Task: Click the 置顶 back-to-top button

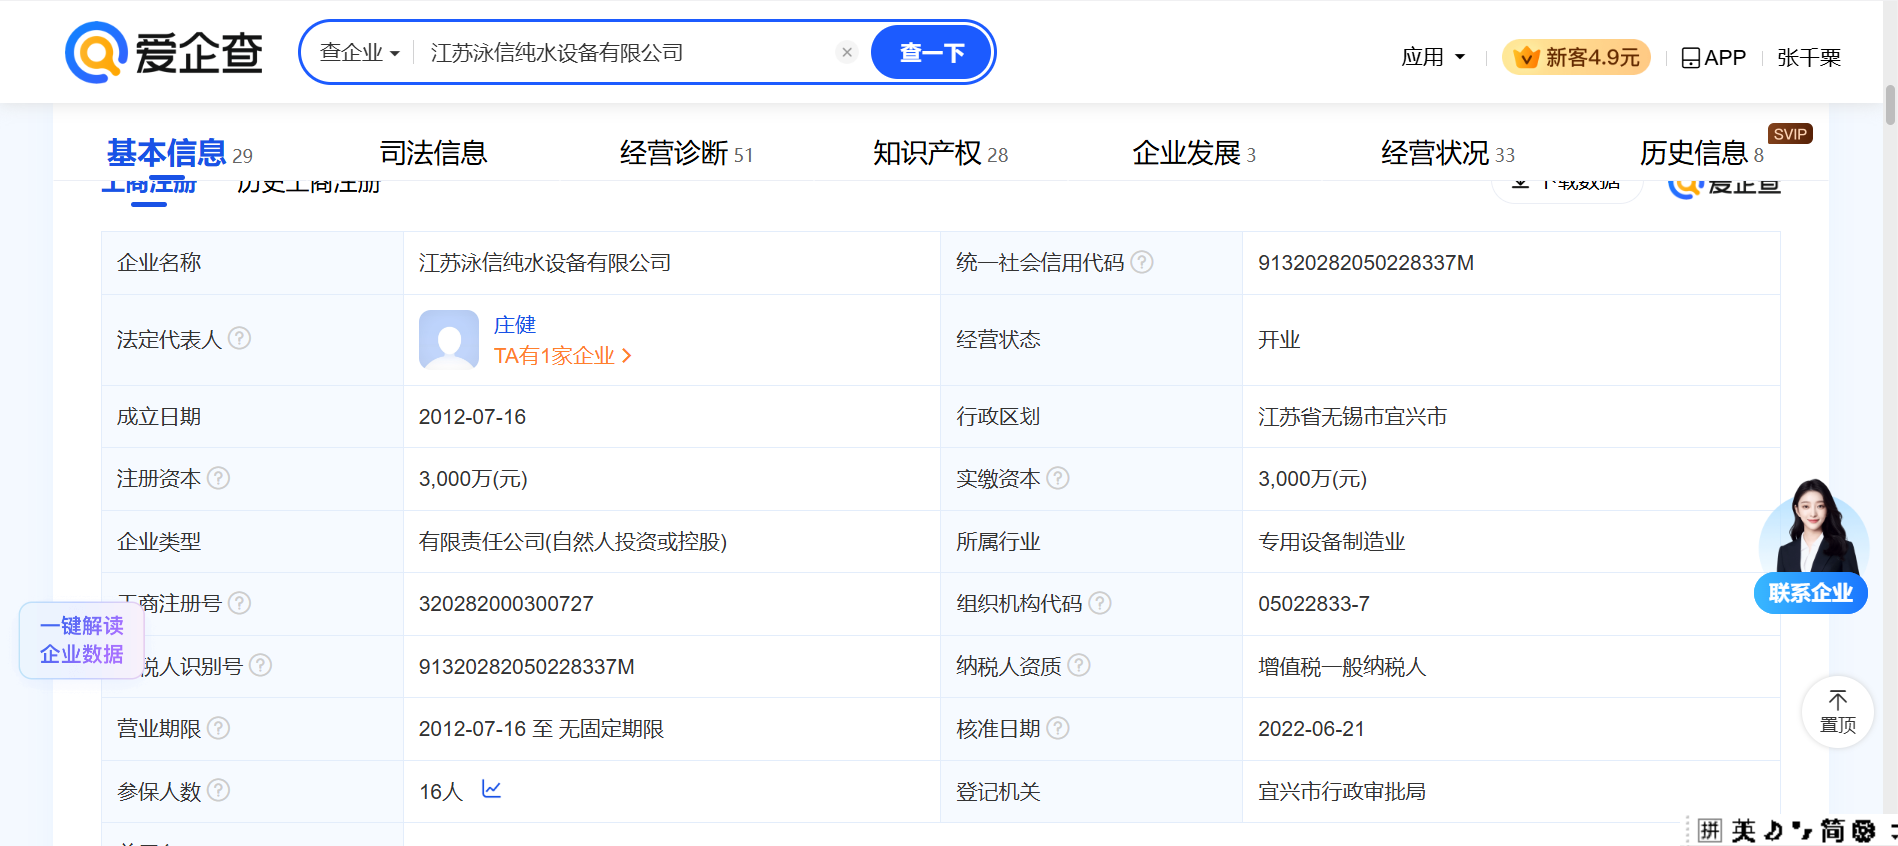Action: tap(1838, 712)
